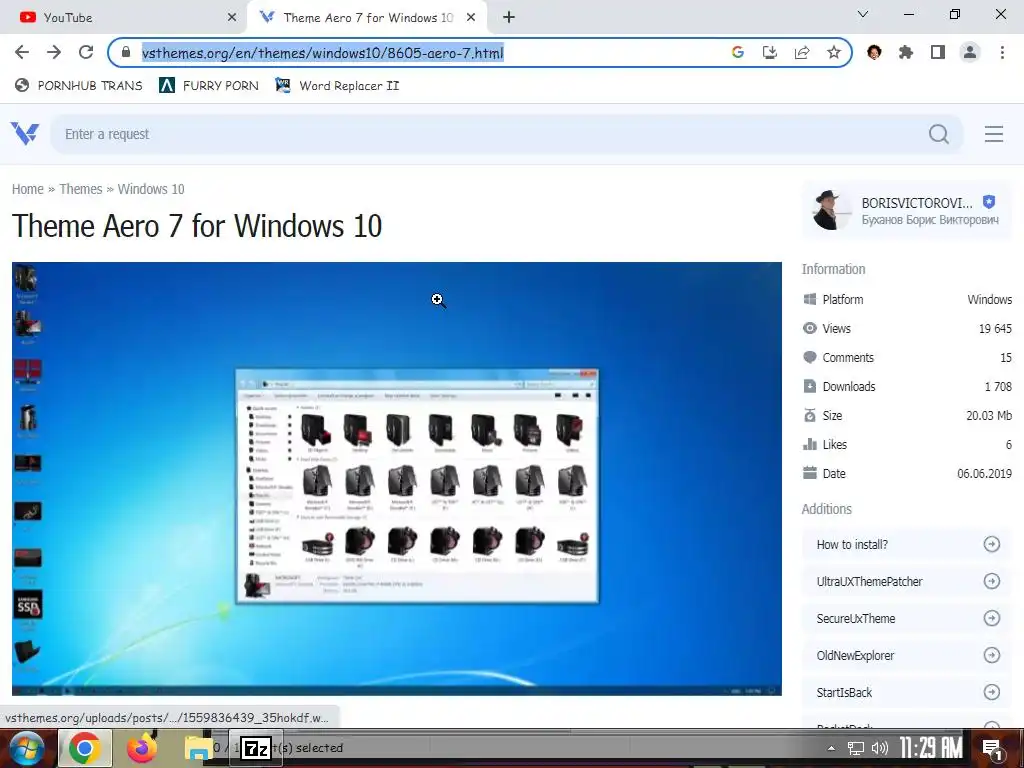
Task: Open Firefox from the taskbar
Action: (x=142, y=748)
